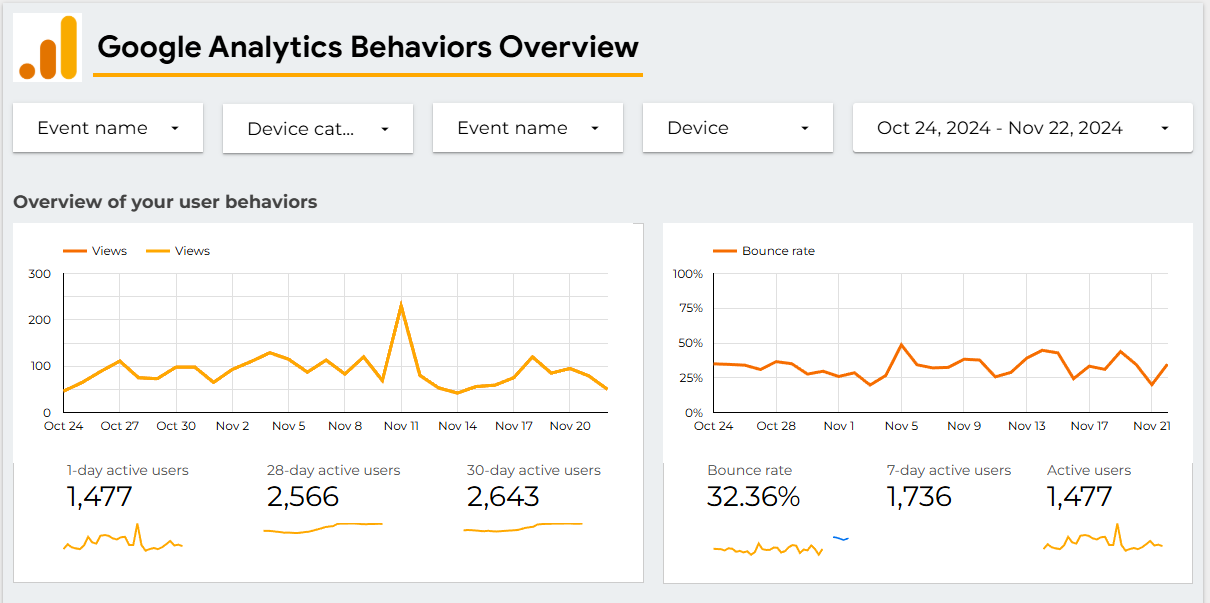The height and width of the screenshot is (603, 1210).
Task: Click the 25% y-axis label
Action: 690,378
